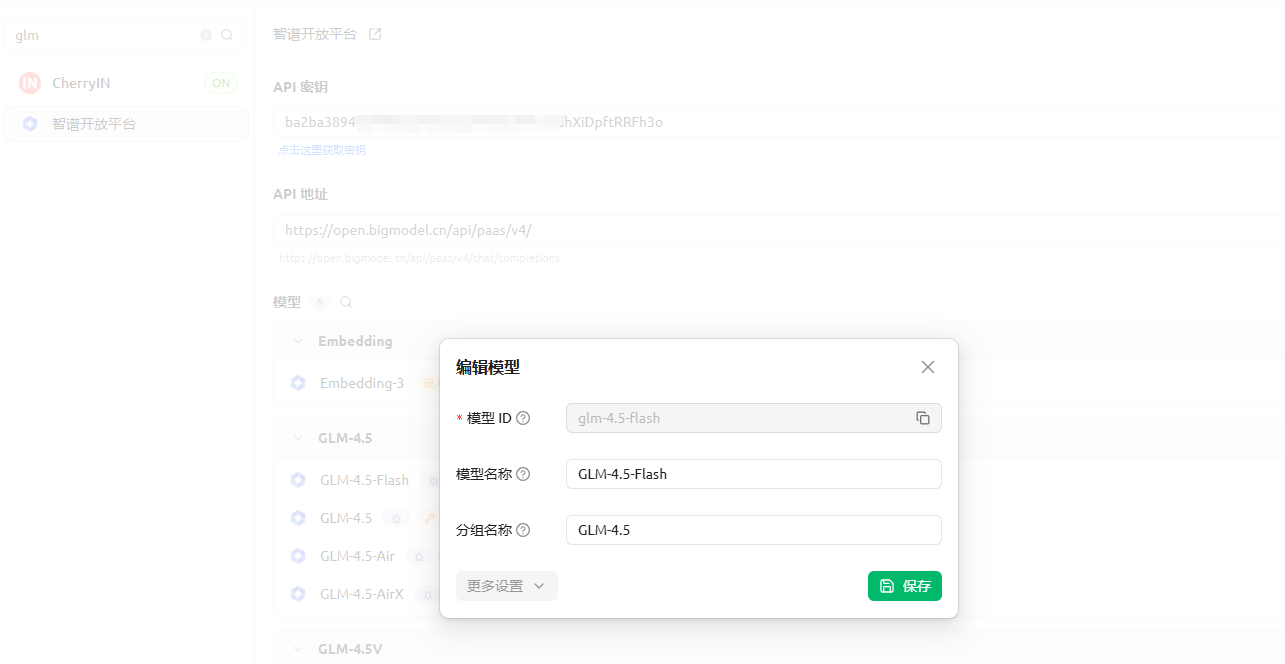Click the vision badge next to GLM-4.5-Flash
The width and height of the screenshot is (1285, 664).
(x=433, y=480)
